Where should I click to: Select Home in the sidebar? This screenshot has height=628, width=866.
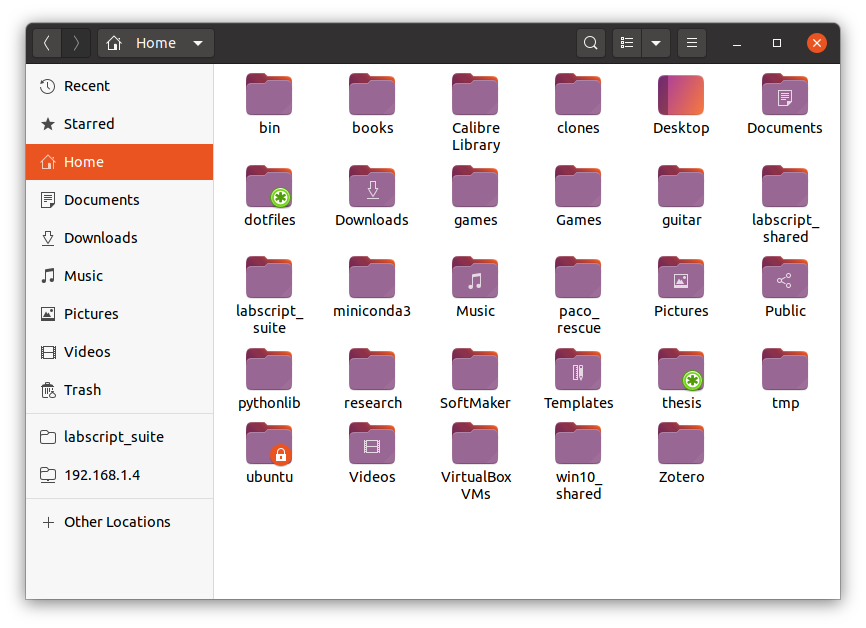pyautogui.click(x=119, y=162)
